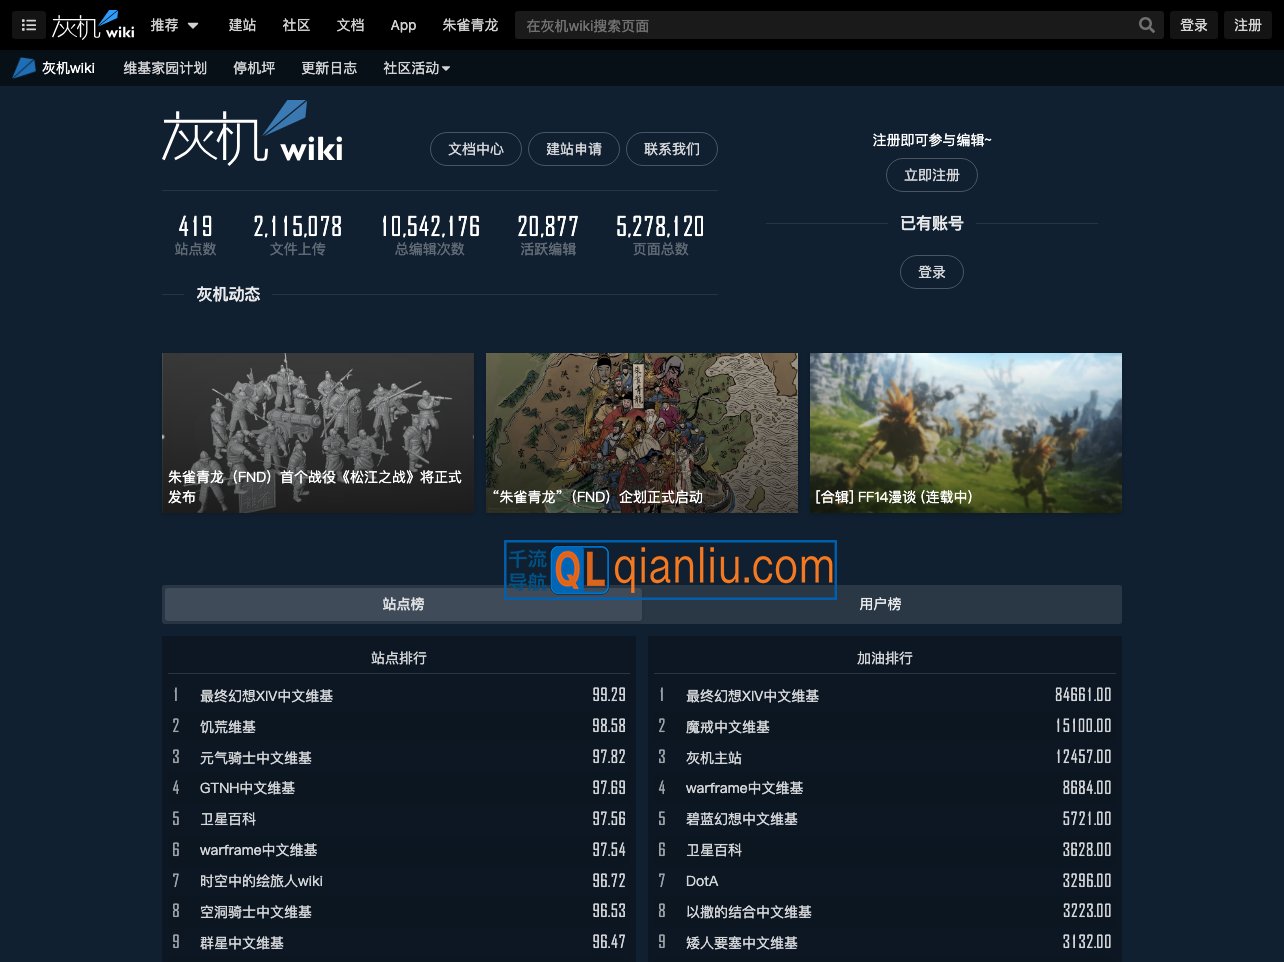Click the large 灰机wiki banner logo
The image size is (1284, 962).
pyautogui.click(x=252, y=134)
